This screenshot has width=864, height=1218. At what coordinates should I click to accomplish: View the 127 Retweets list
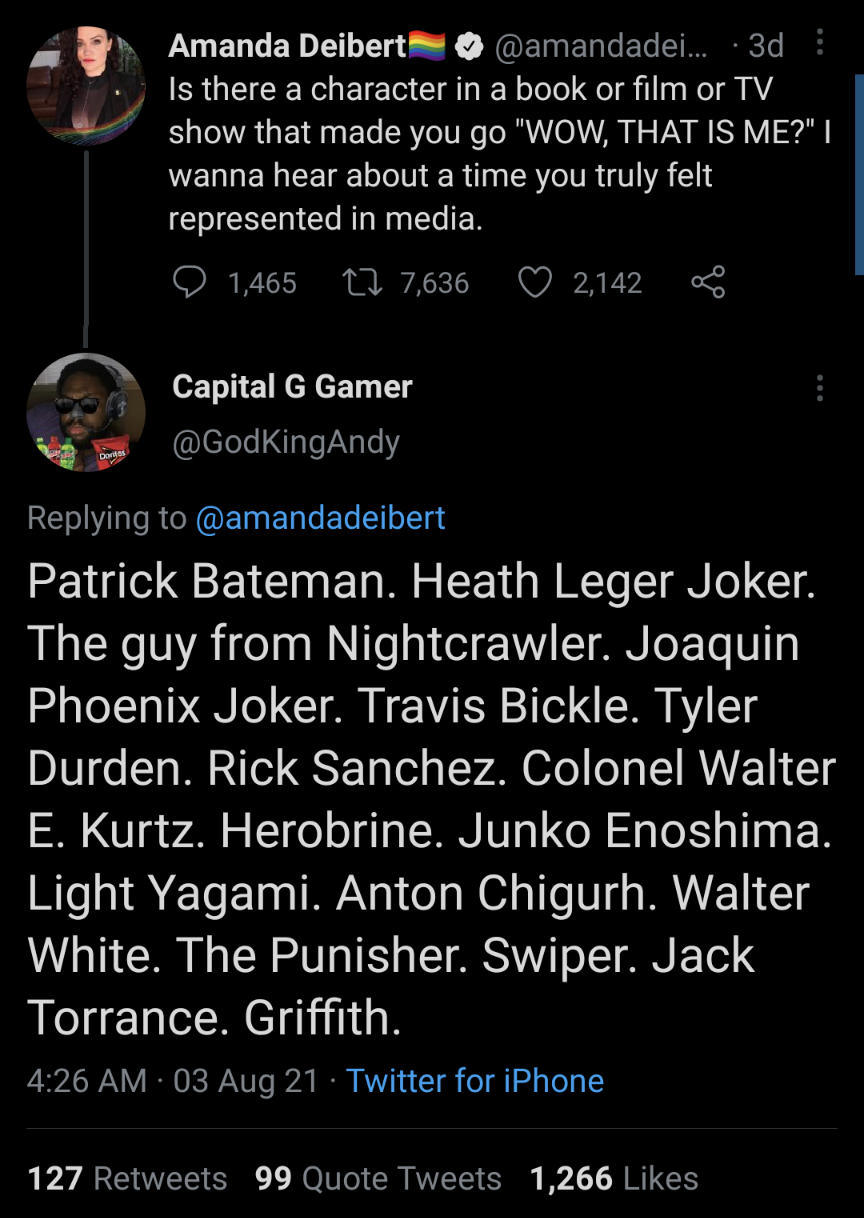click(127, 1178)
